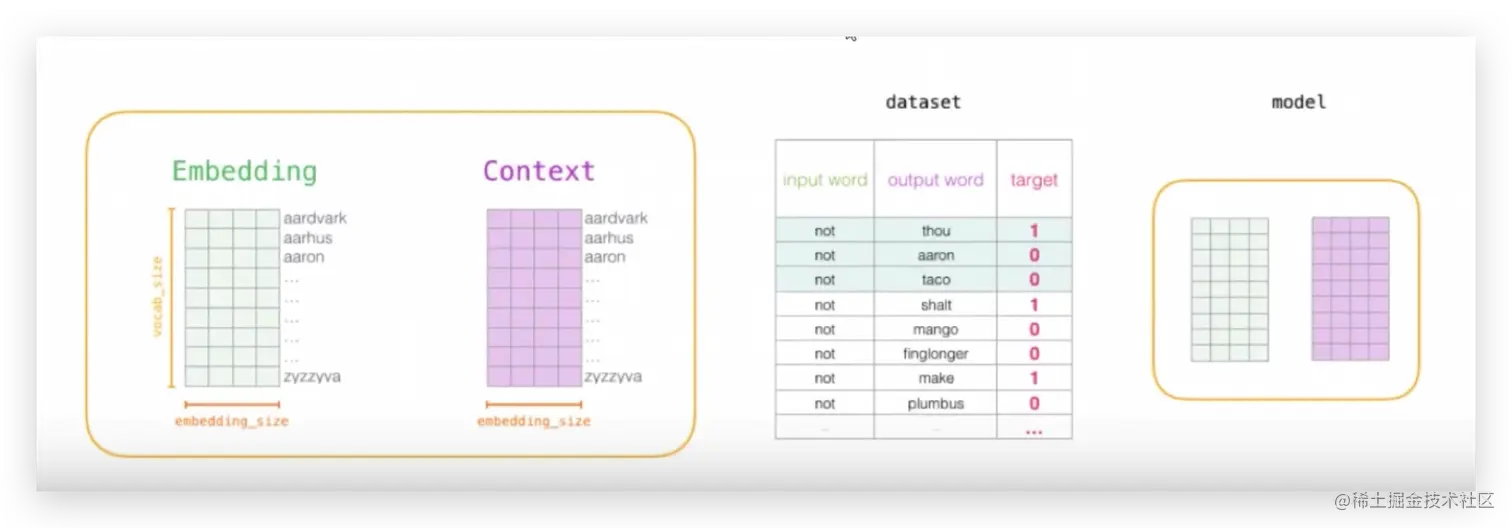Click aaron beside the Context matrix
1512x528 pixels.
pyautogui.click(x=605, y=257)
